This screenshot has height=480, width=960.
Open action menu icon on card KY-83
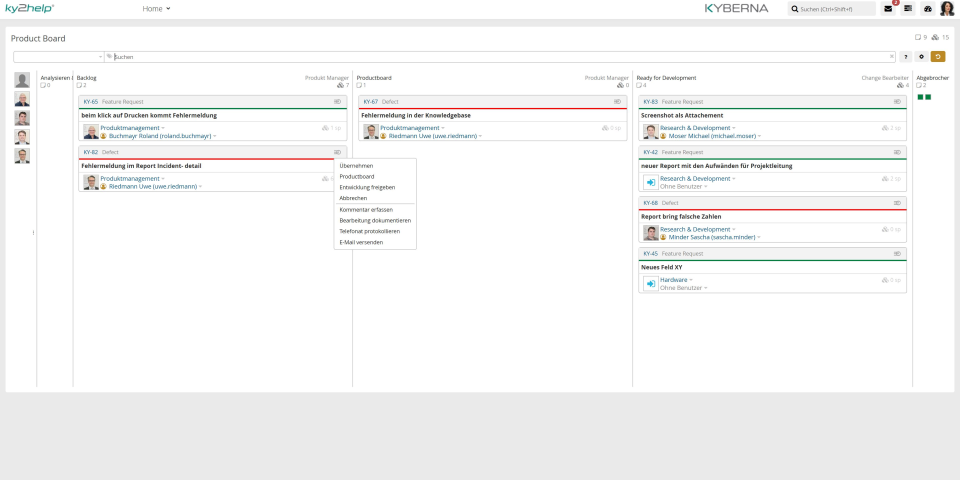pos(897,102)
